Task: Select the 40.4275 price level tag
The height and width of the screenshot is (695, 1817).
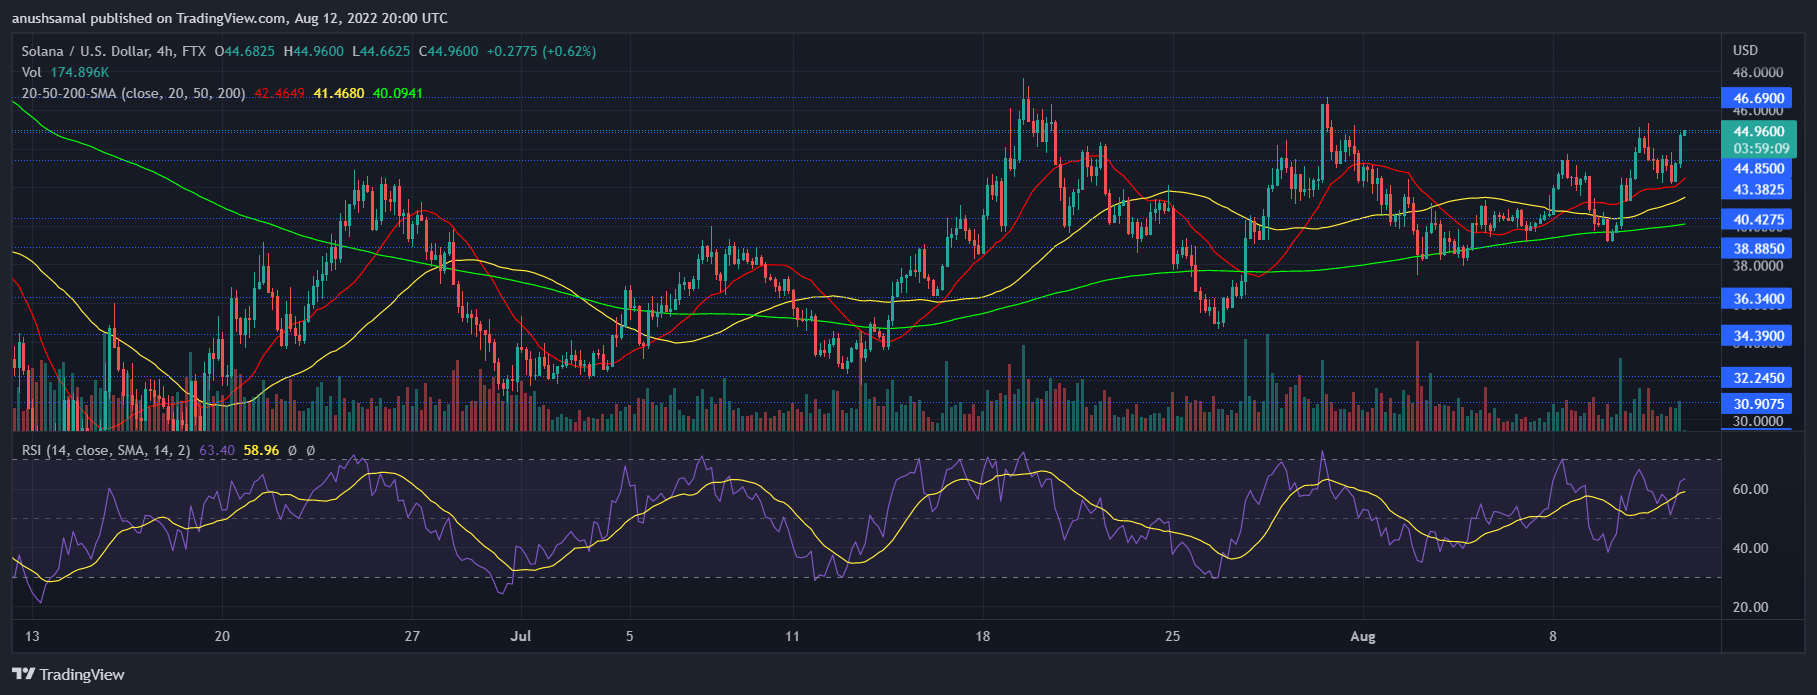Action: coord(1759,219)
